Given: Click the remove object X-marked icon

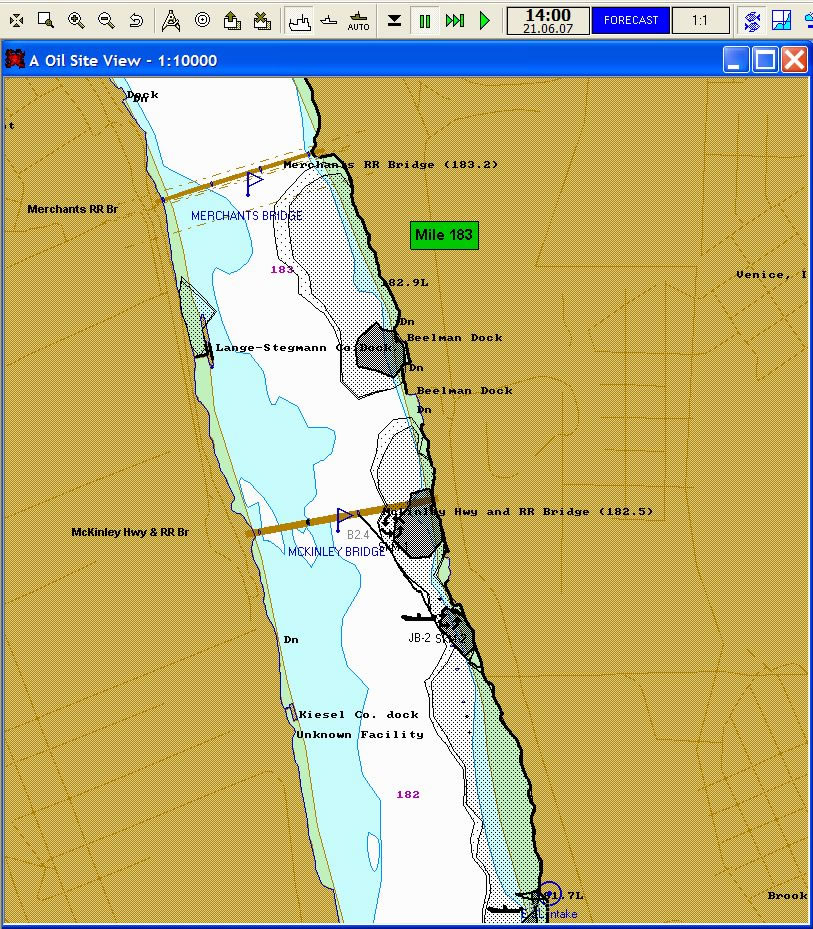Looking at the screenshot, I should click(x=263, y=21).
